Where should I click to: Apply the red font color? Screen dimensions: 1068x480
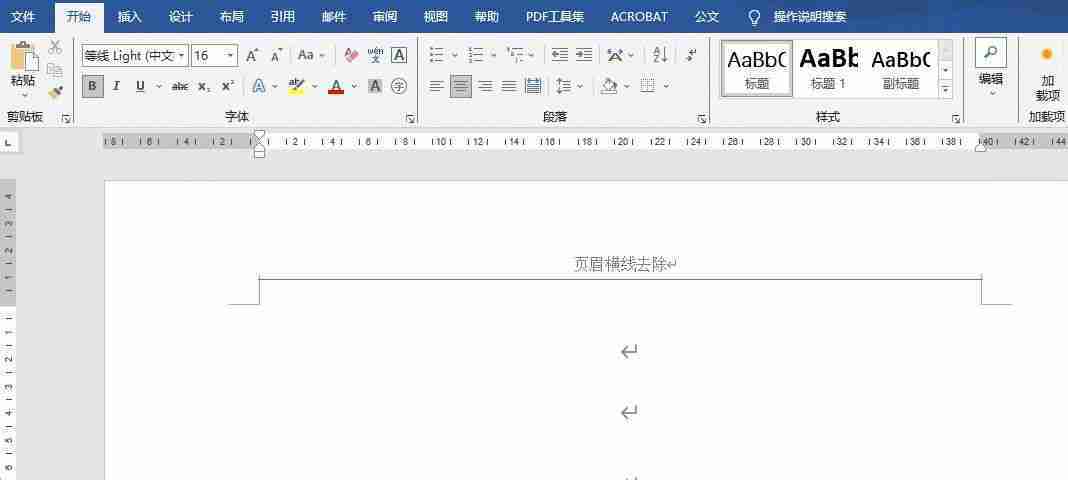tap(336, 86)
